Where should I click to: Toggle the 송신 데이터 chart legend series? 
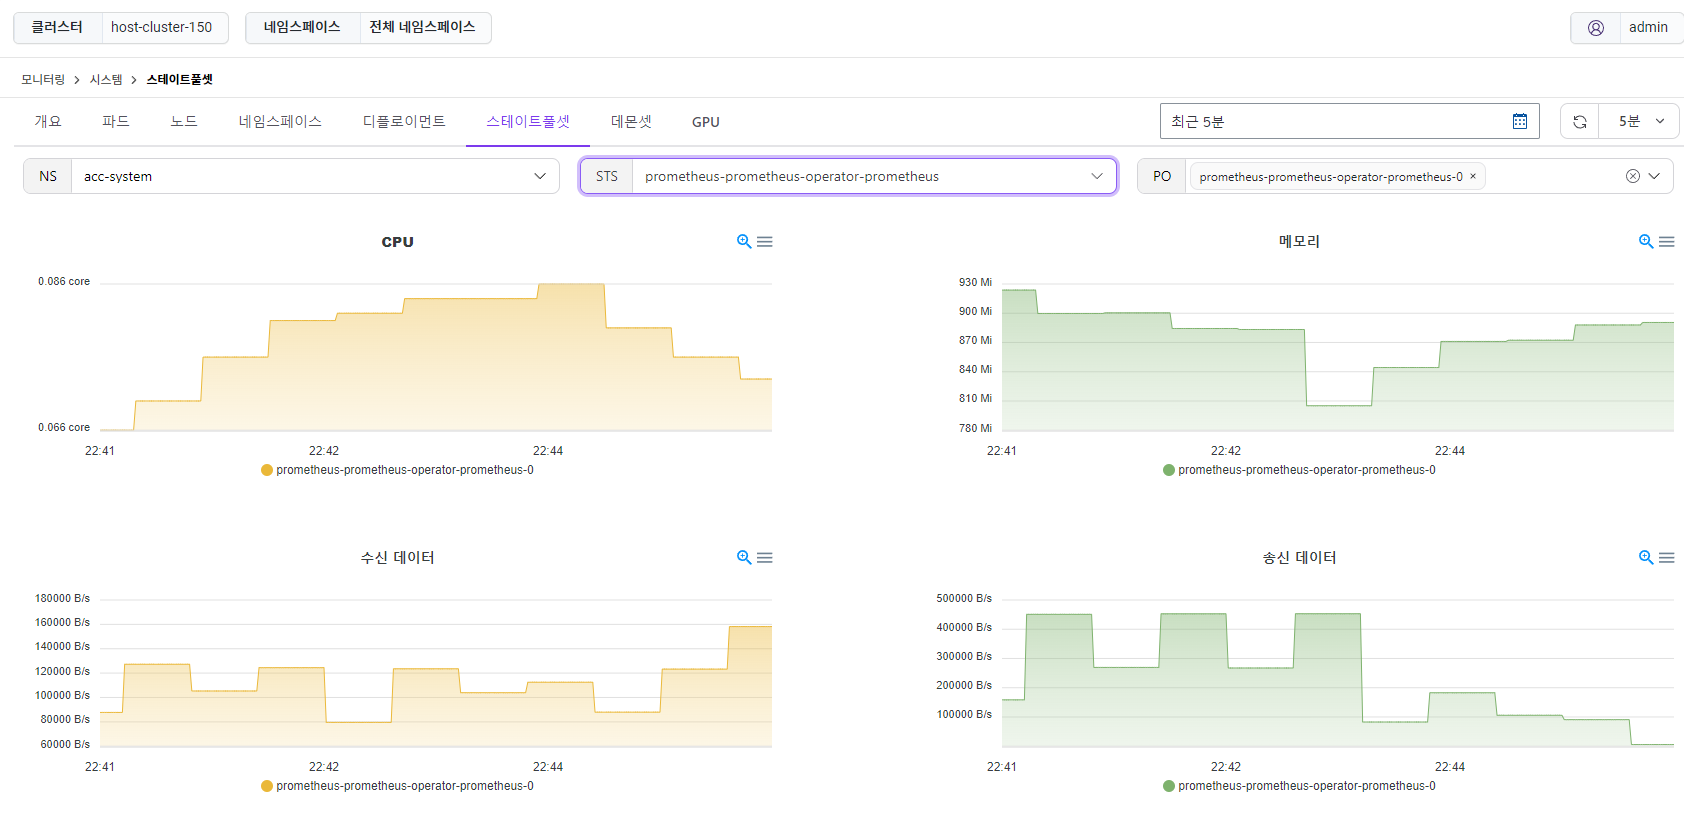tap(1299, 786)
